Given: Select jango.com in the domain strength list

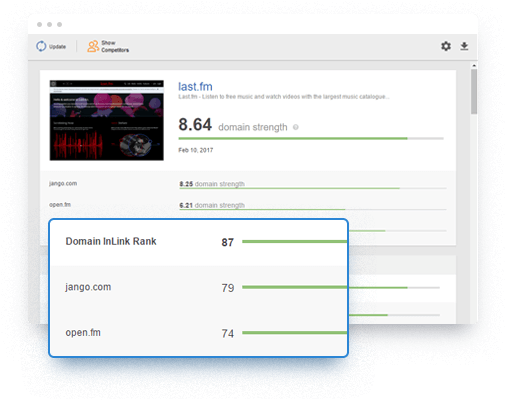Looking at the screenshot, I should coord(63,183).
